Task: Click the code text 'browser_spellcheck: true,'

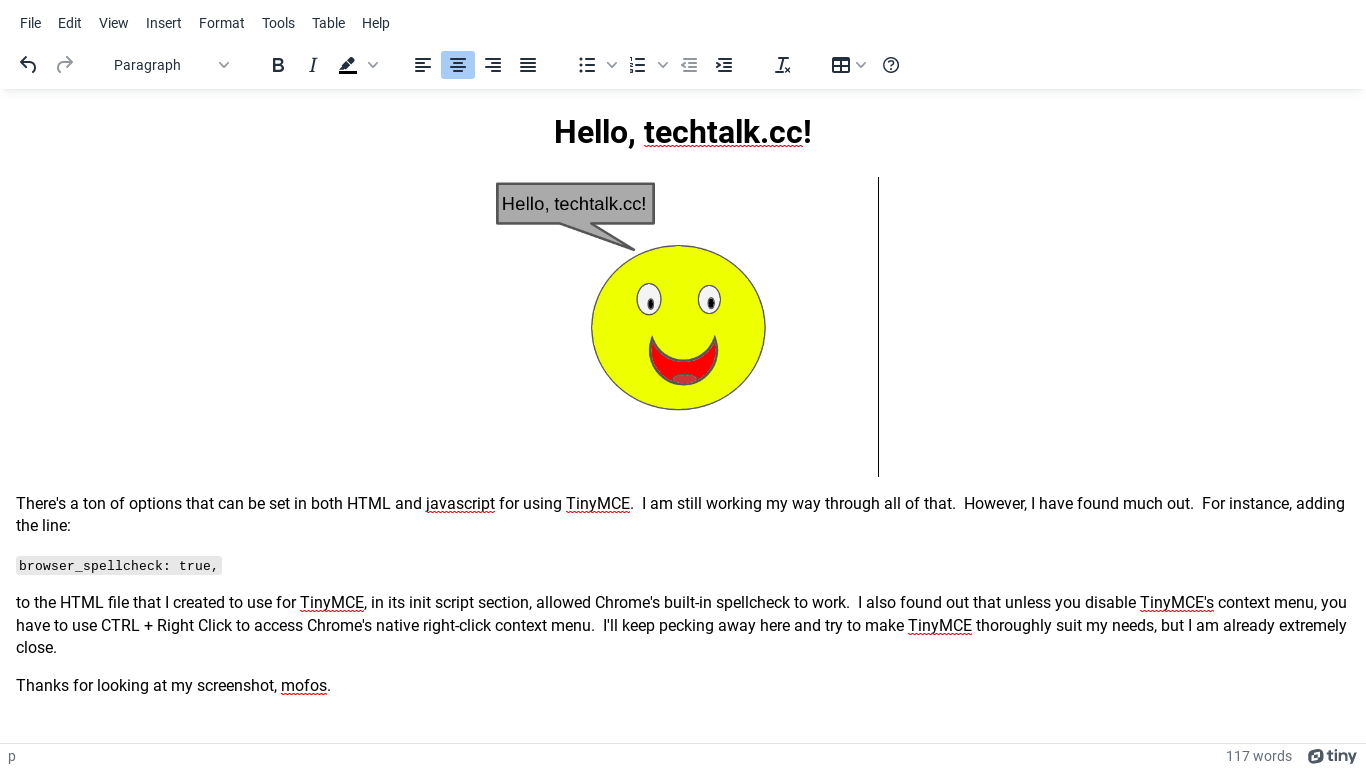Action: coord(119,566)
